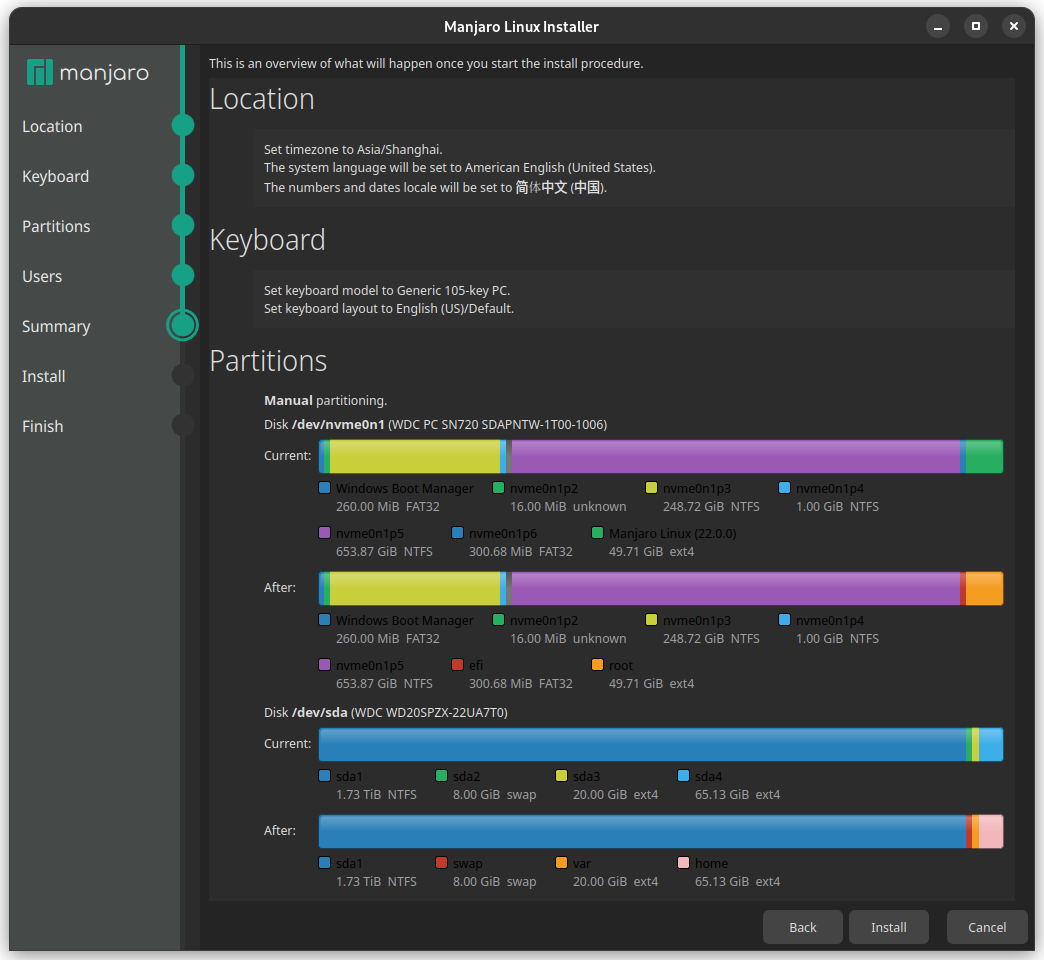Click the orange root segment in the After nvme bar

pos(984,589)
